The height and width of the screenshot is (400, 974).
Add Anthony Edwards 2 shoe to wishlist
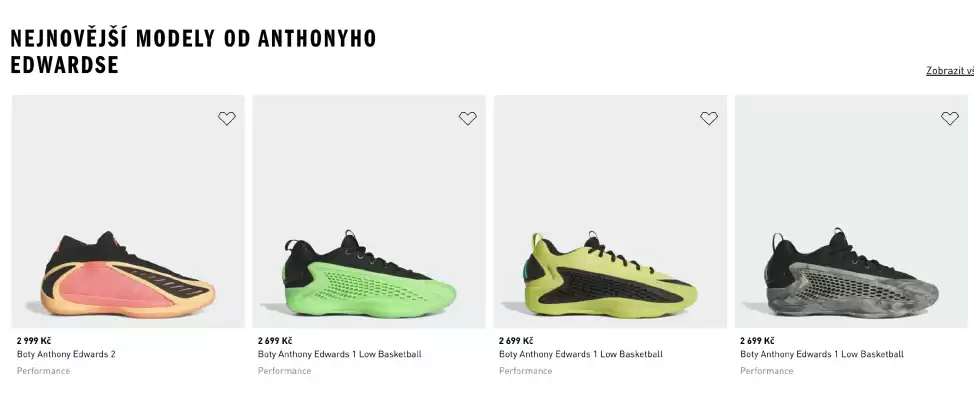click(x=227, y=118)
